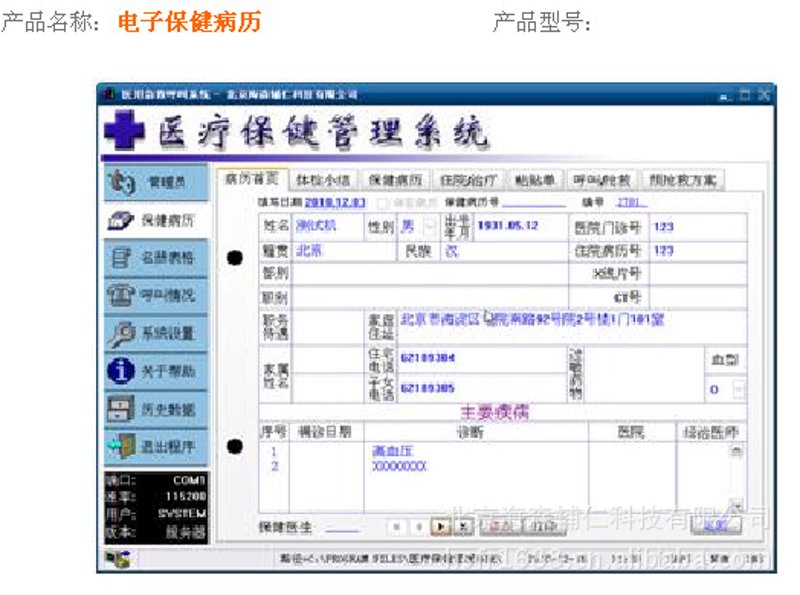Click the diagnosis table scroll-up arrow
The width and height of the screenshot is (800, 595).
click(x=736, y=451)
